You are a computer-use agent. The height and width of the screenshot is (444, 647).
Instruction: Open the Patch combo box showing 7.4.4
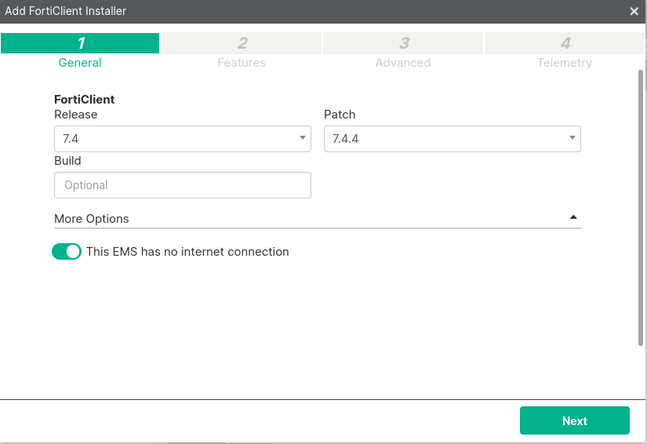pos(445,139)
